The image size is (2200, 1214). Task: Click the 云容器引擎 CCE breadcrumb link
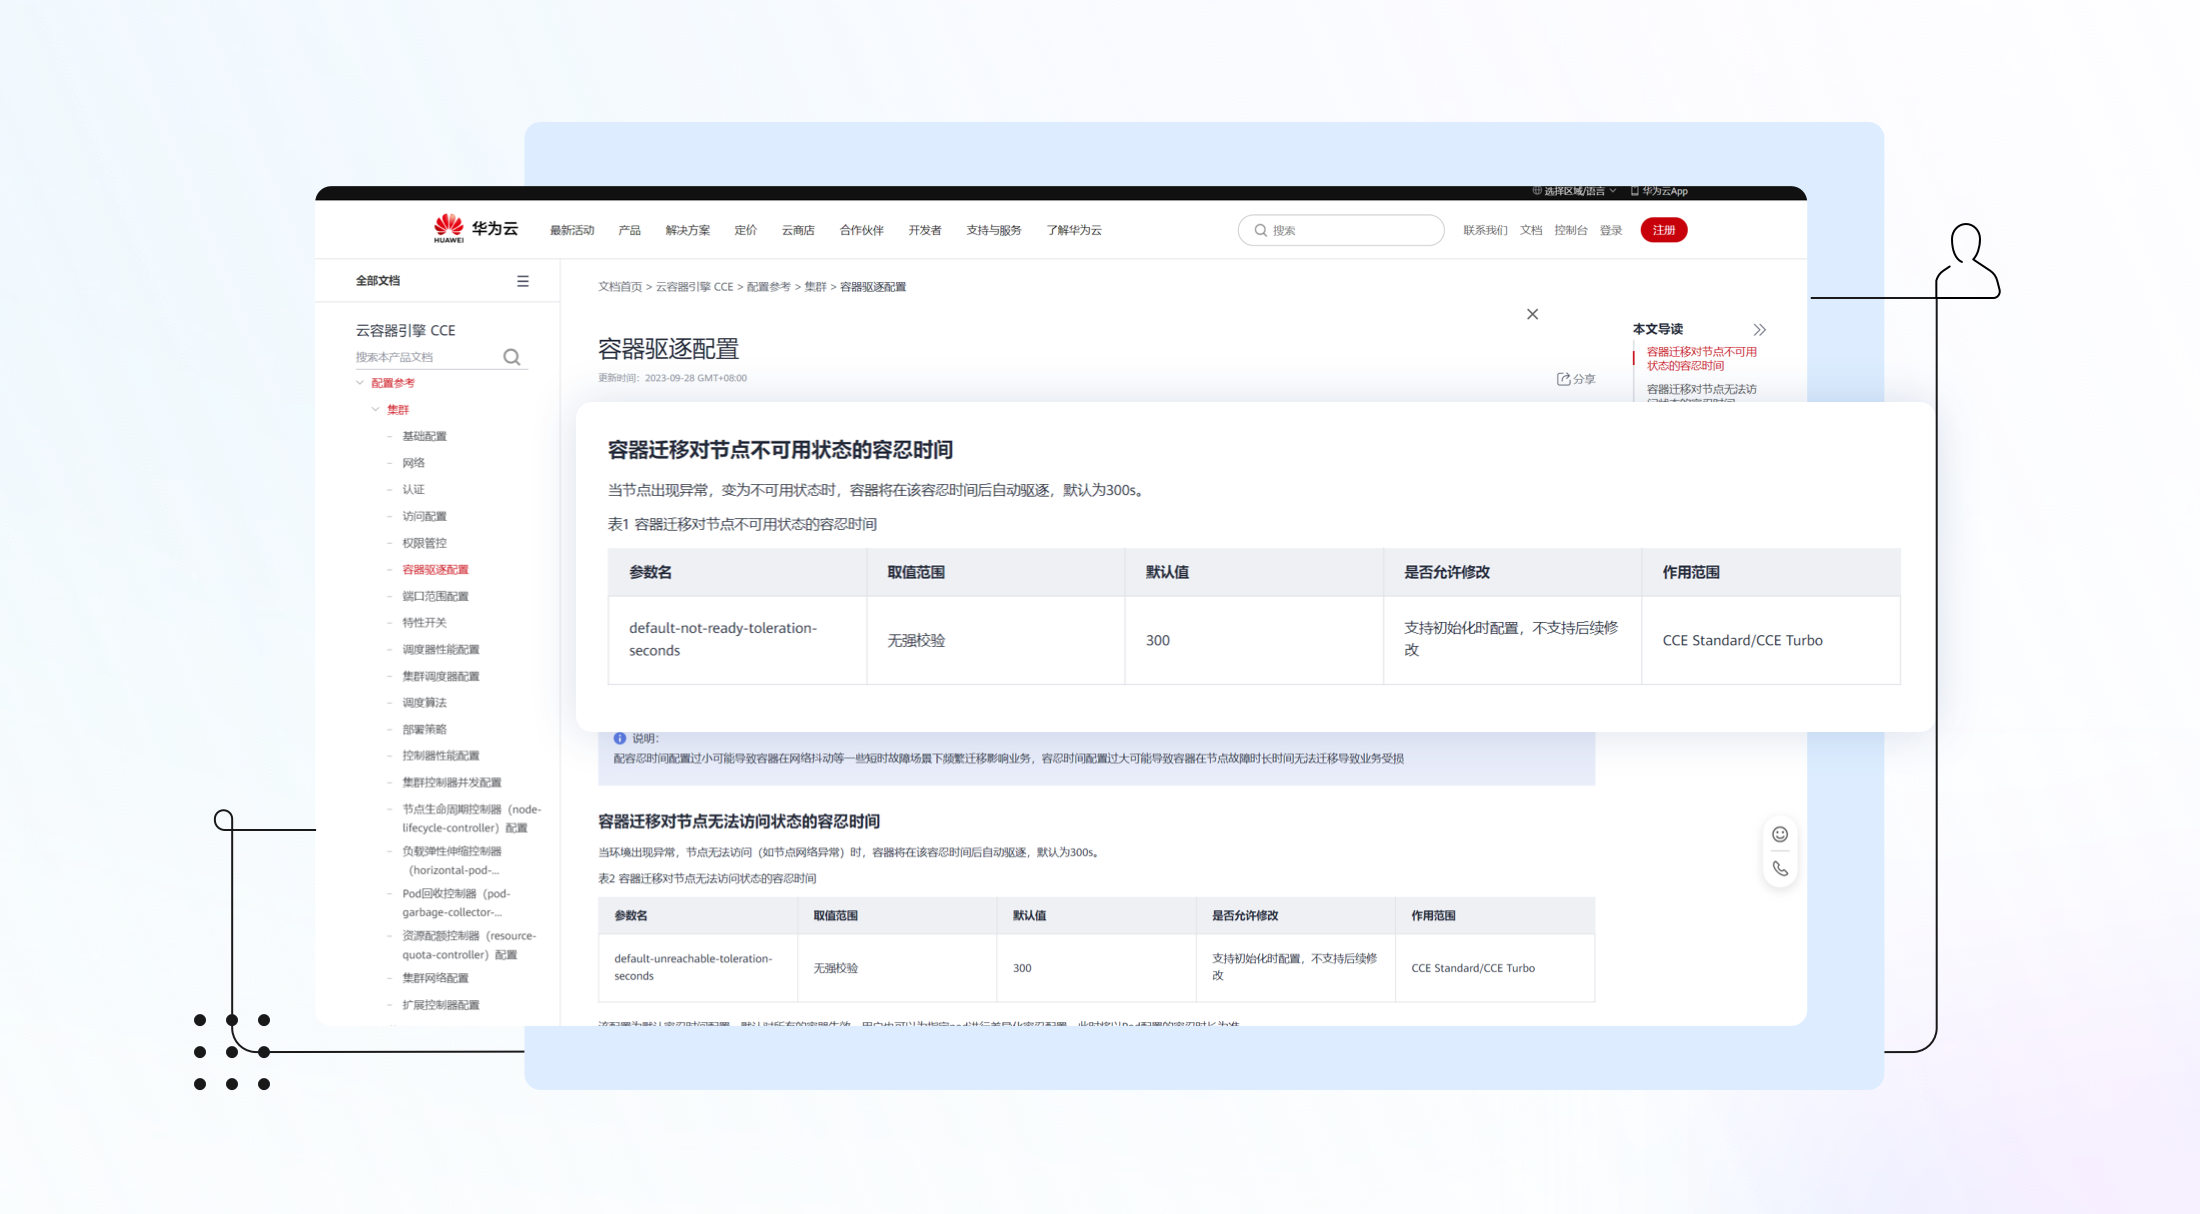point(694,287)
